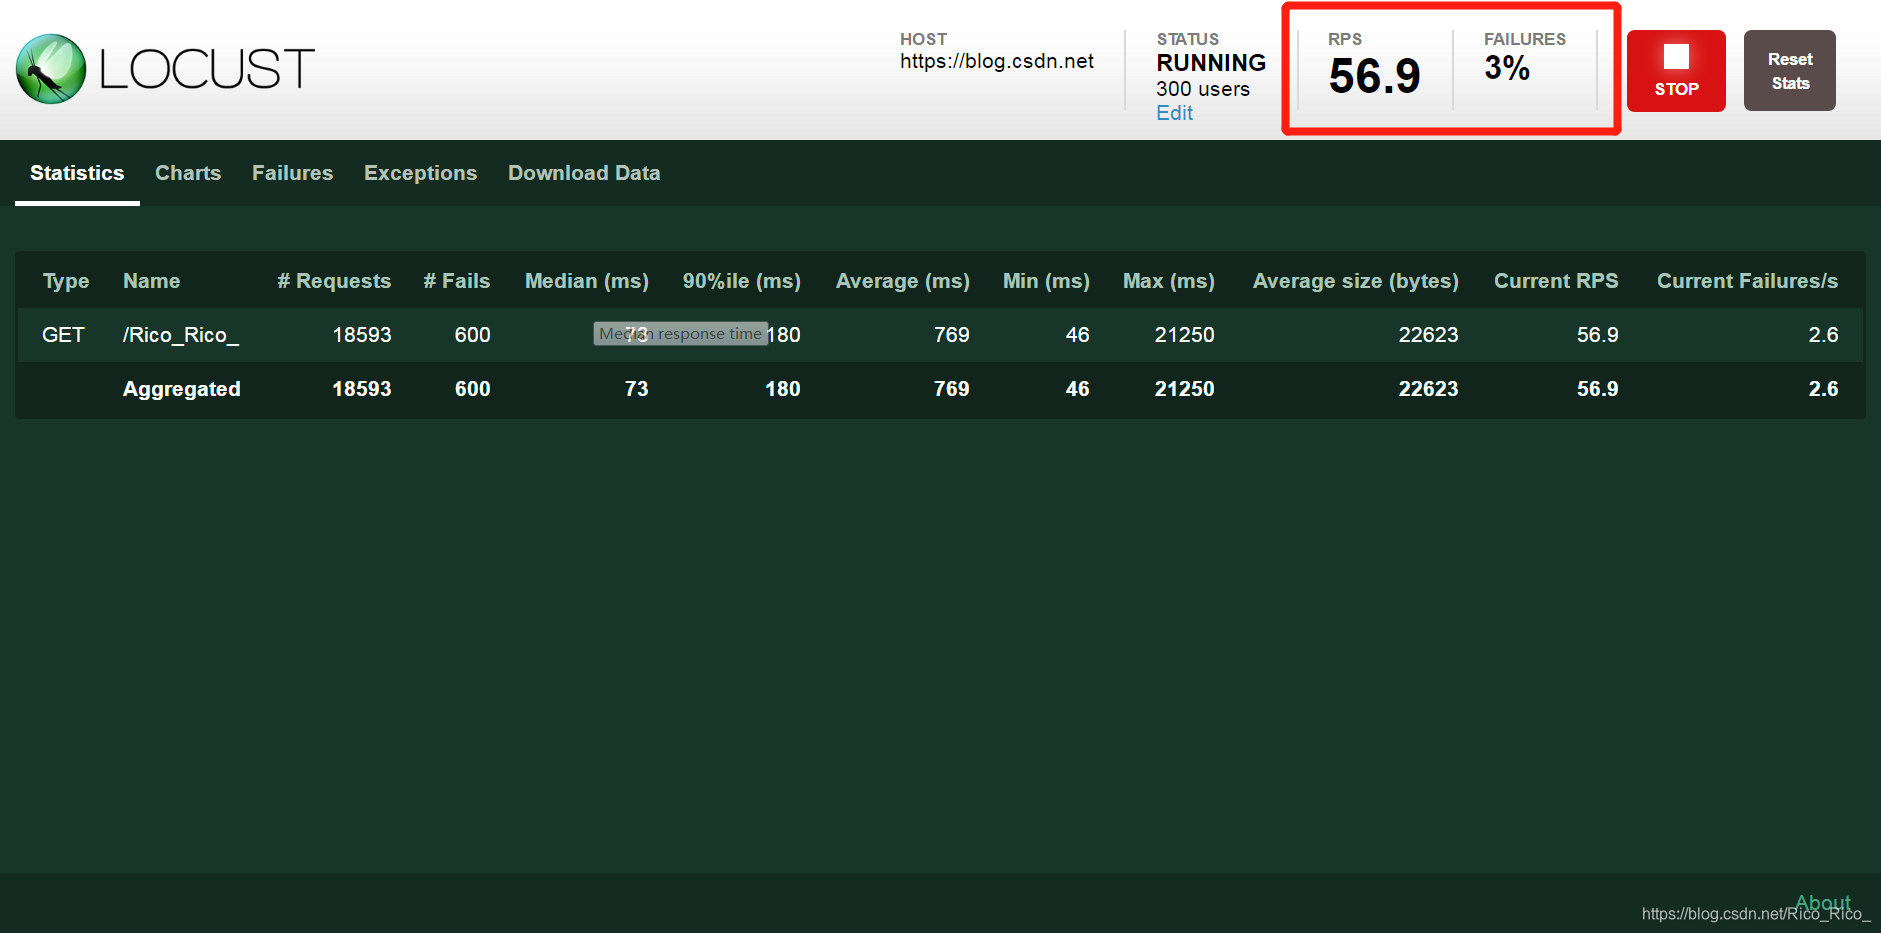This screenshot has width=1881, height=933.
Task: Open the Download Data tab
Action: [x=584, y=173]
